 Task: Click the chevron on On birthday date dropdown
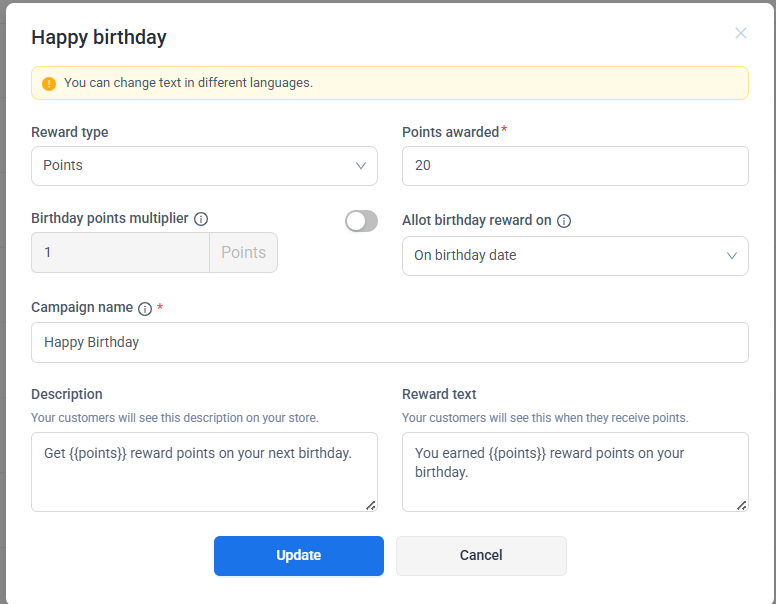coord(732,256)
